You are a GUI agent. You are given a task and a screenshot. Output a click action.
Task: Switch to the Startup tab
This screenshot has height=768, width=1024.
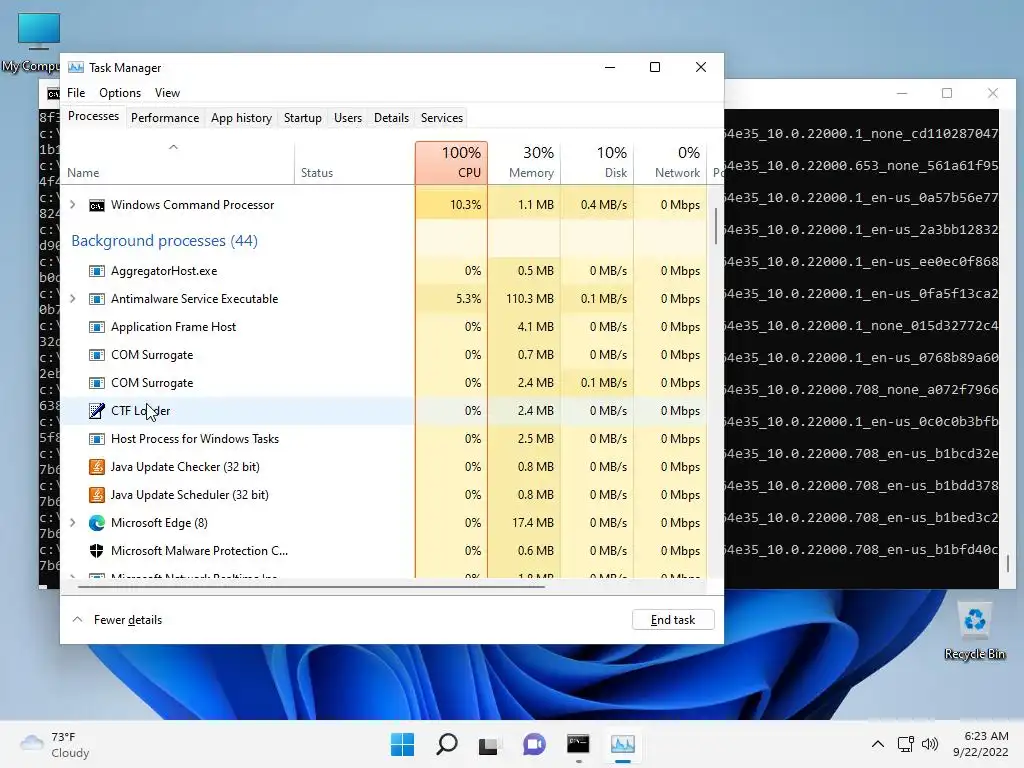tap(302, 118)
